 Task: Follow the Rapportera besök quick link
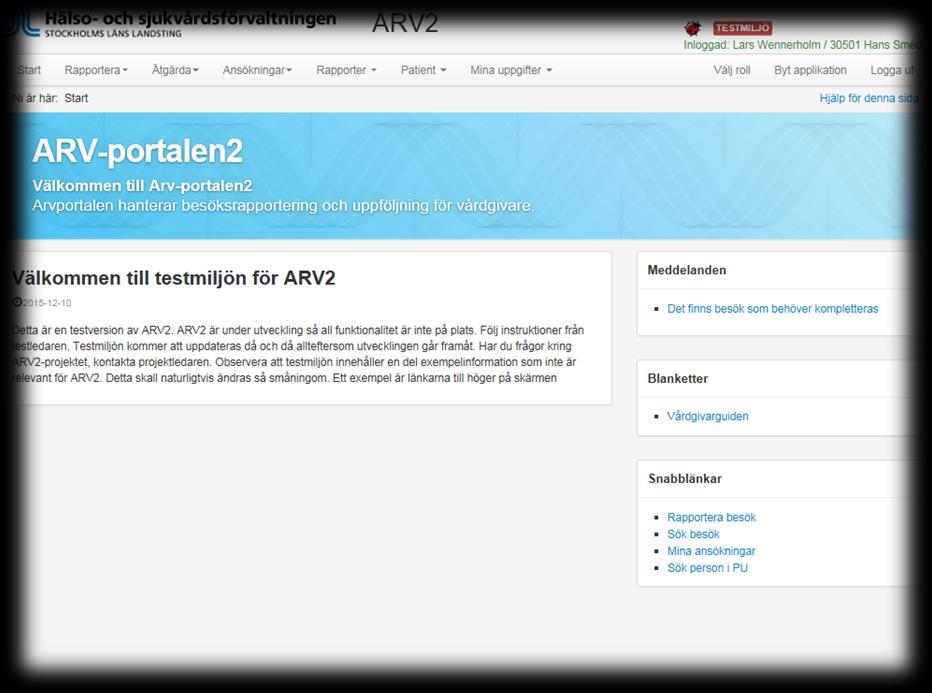(711, 517)
